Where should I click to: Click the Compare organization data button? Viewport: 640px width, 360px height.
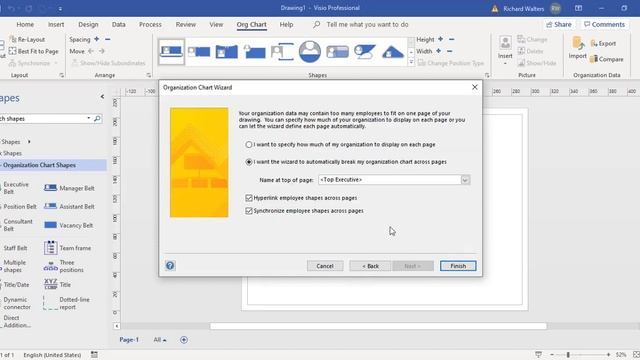click(607, 59)
